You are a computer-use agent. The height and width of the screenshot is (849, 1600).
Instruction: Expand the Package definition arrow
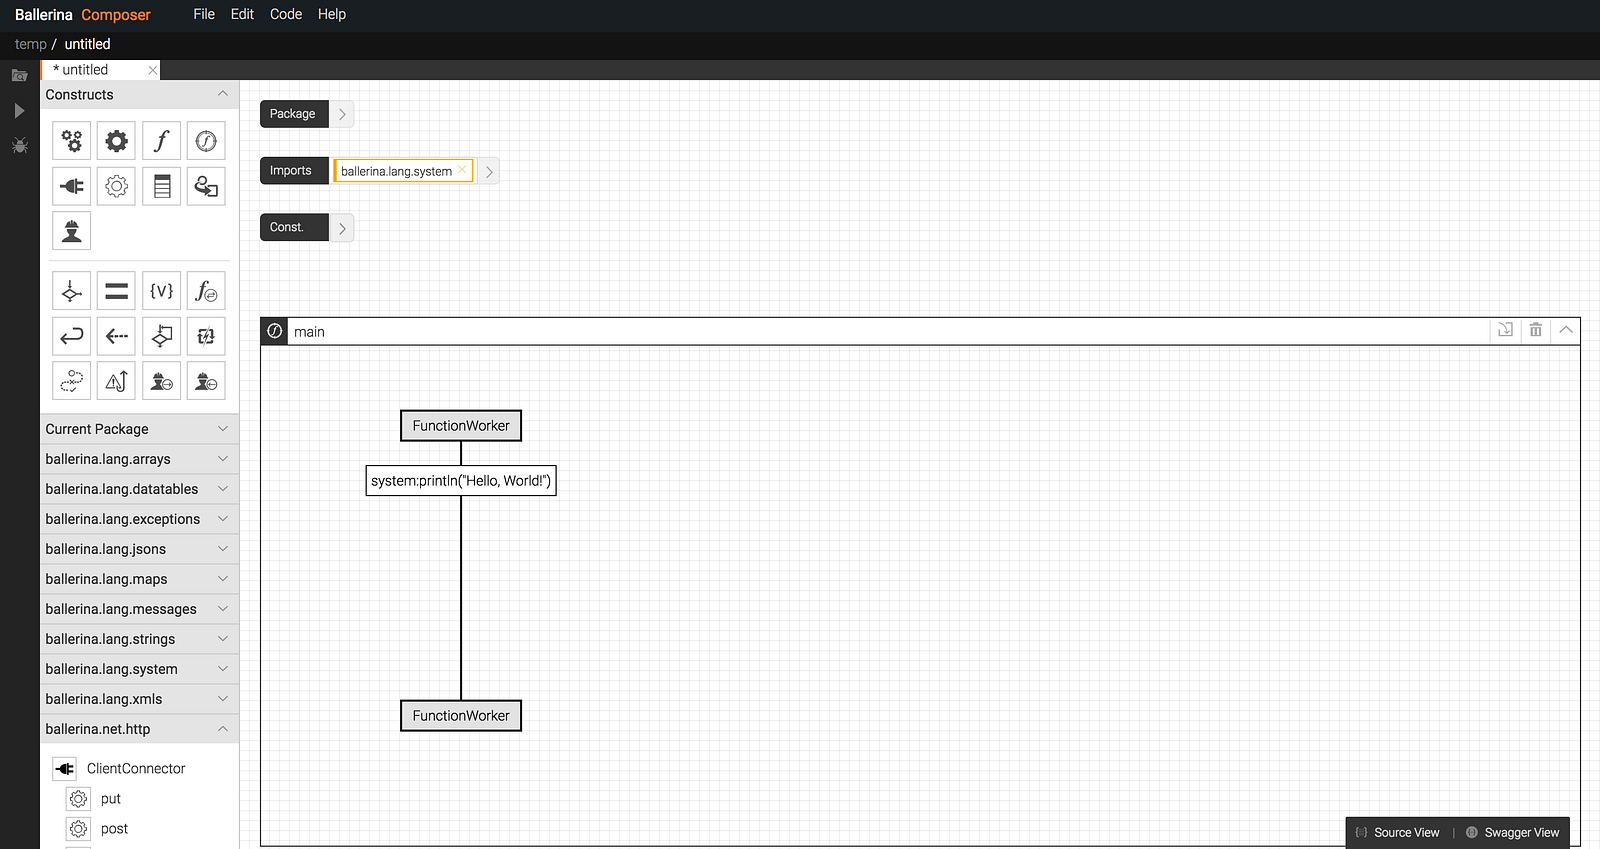pos(342,114)
